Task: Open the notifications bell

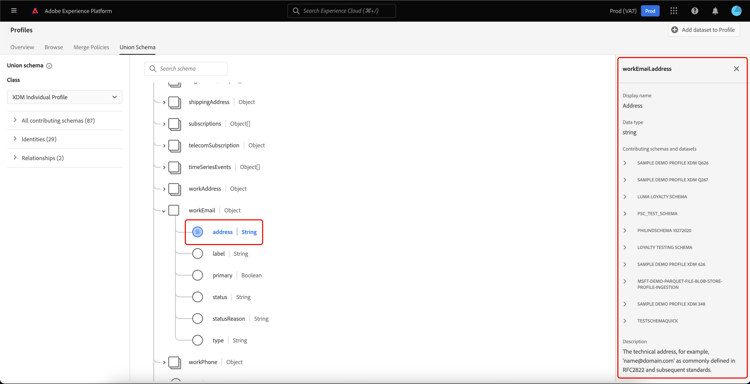Action: pyautogui.click(x=715, y=11)
